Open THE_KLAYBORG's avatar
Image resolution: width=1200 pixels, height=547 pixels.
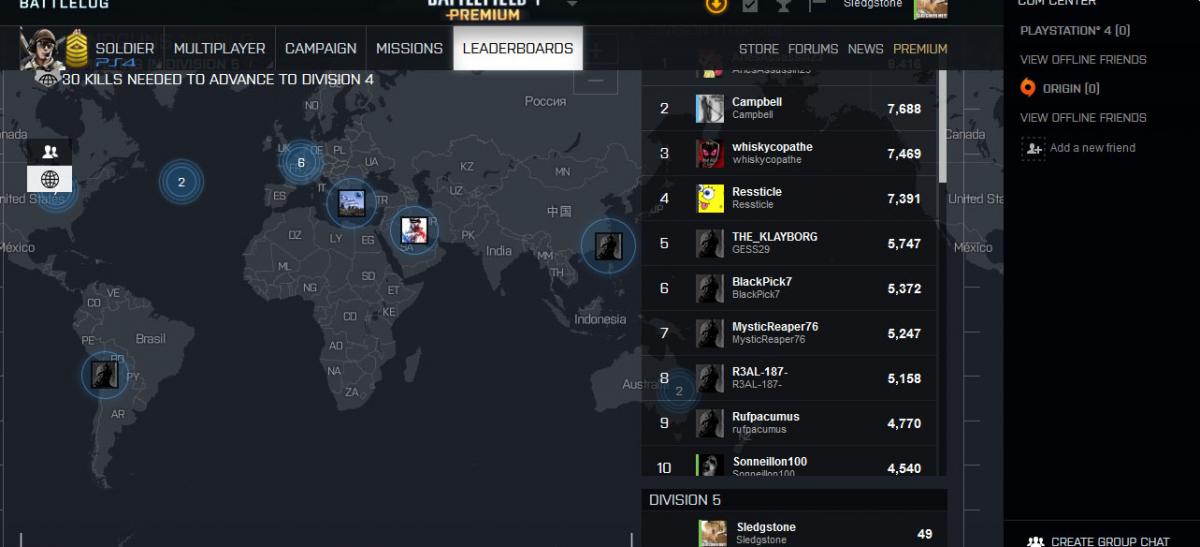(710, 243)
